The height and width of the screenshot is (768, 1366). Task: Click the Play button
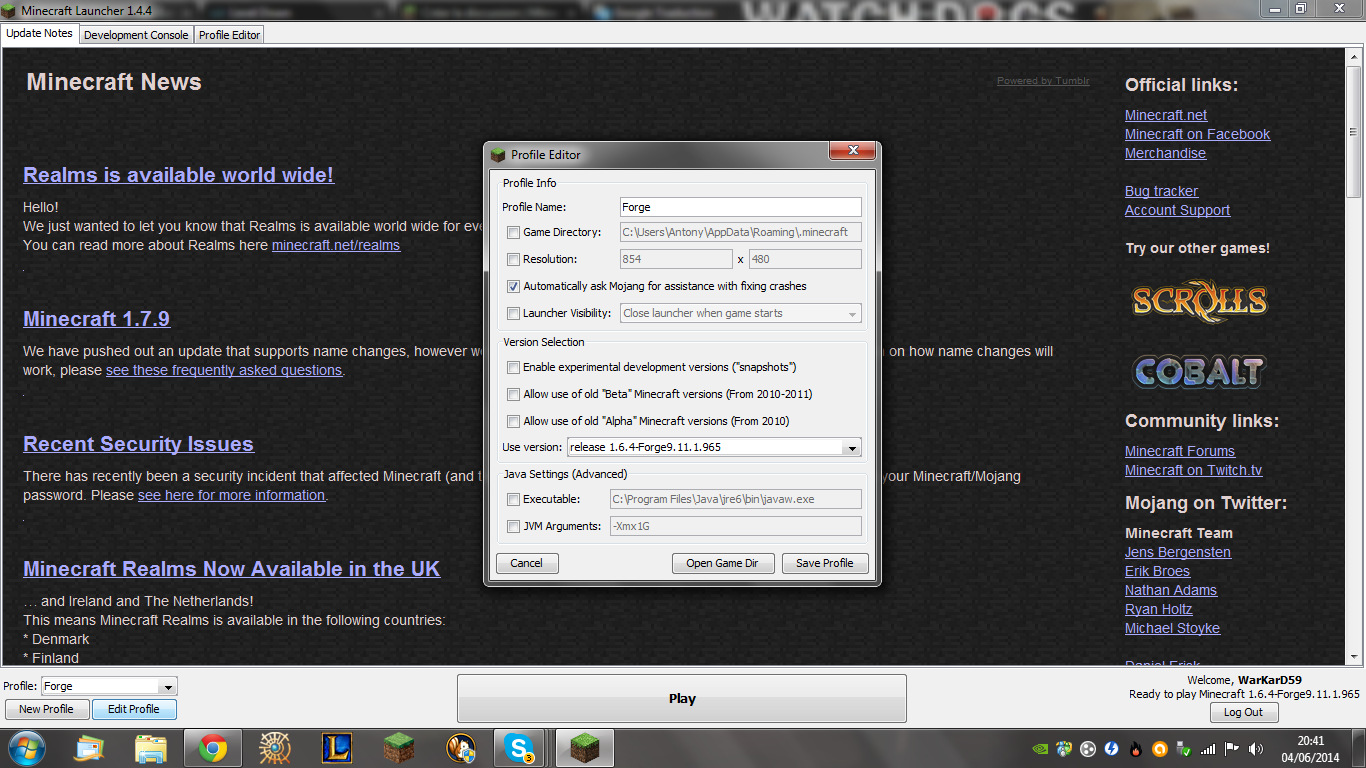click(682, 698)
